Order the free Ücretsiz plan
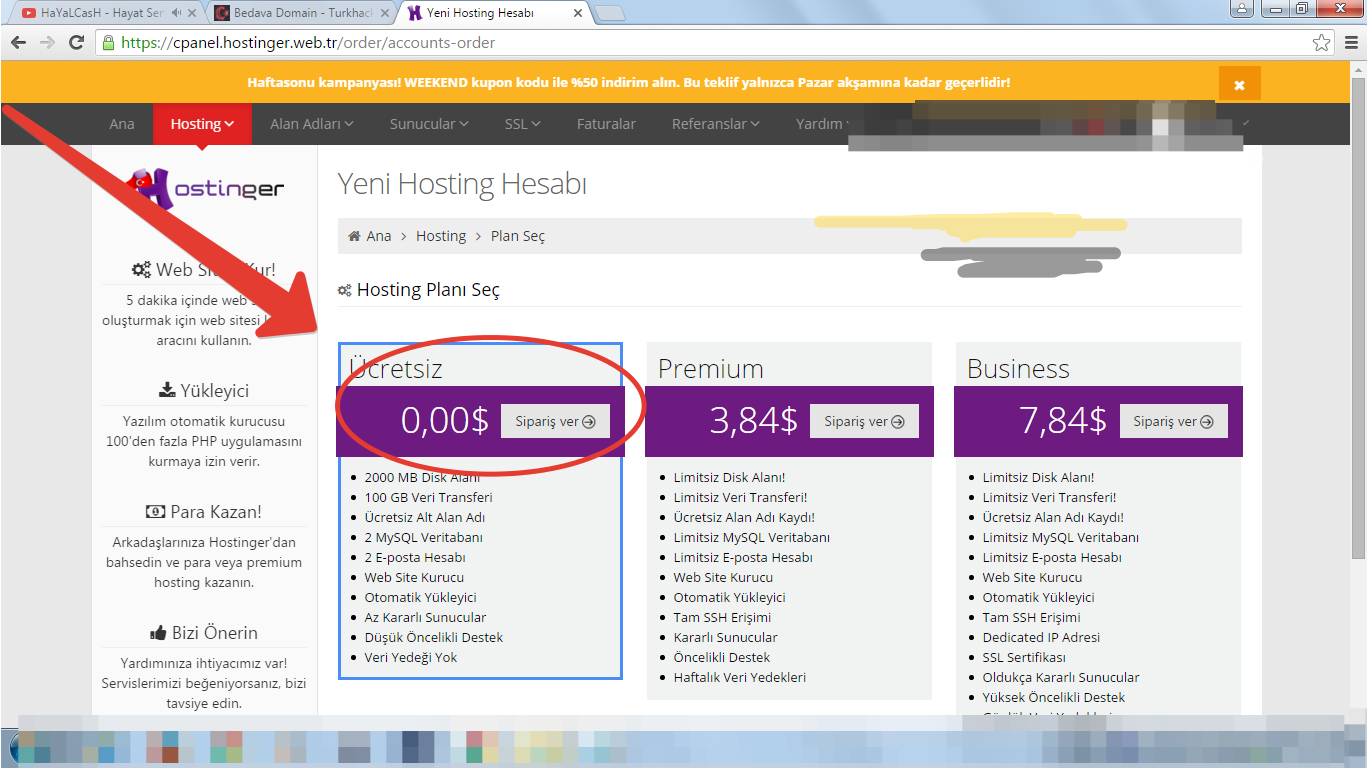 click(x=555, y=421)
